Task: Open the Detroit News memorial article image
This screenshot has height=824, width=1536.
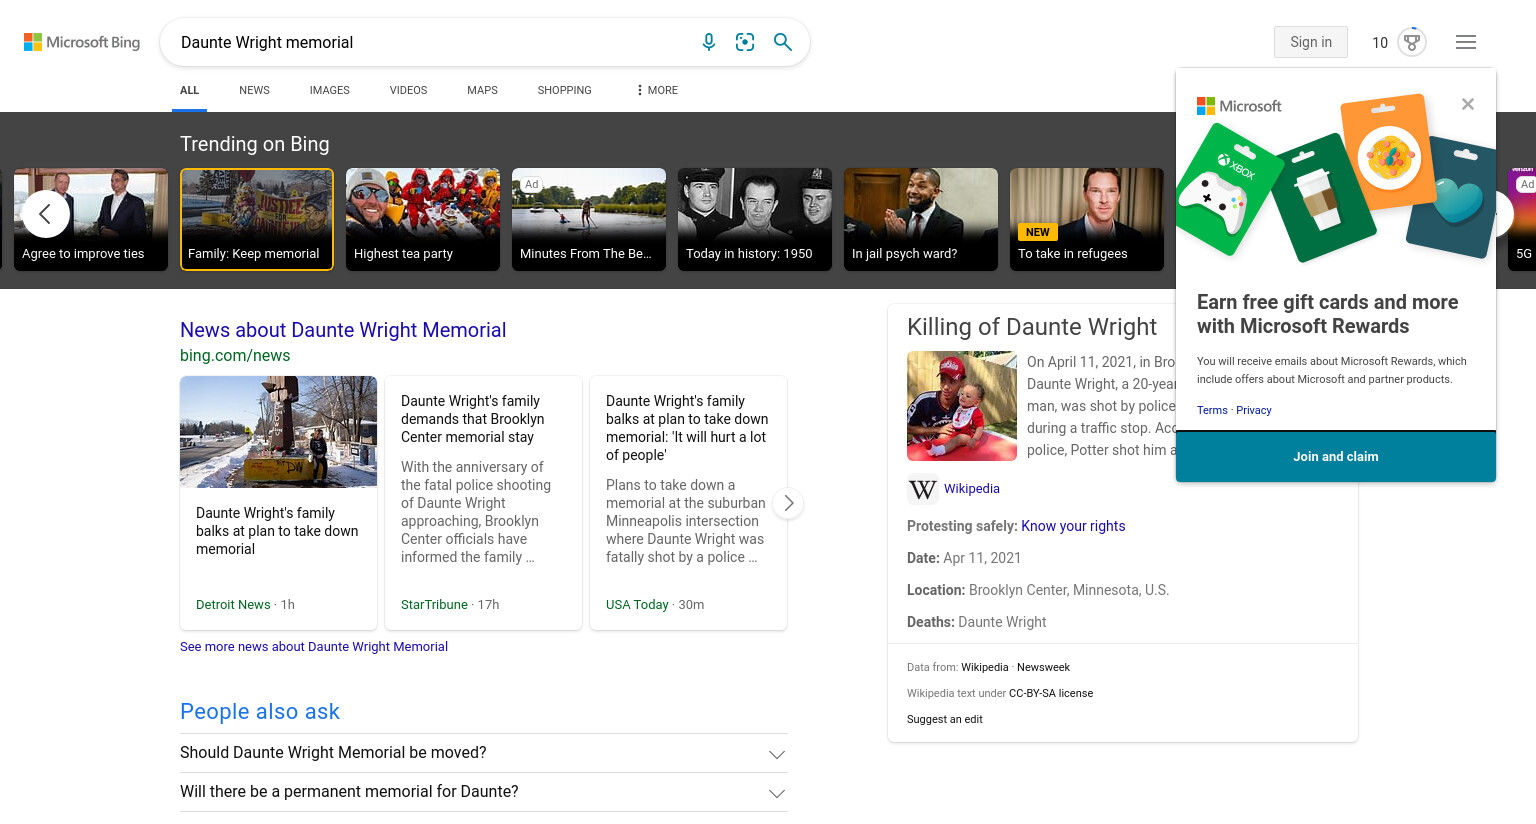Action: (x=279, y=432)
